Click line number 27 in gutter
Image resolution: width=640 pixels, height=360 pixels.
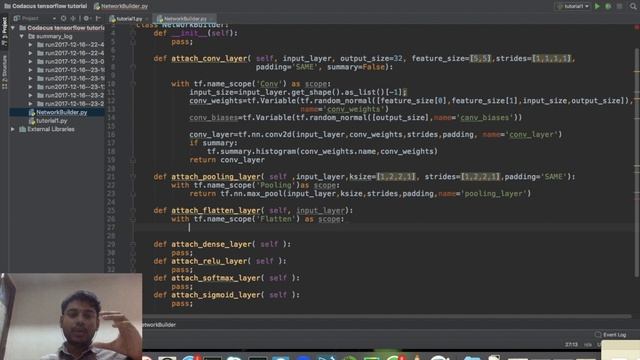[x=111, y=227]
